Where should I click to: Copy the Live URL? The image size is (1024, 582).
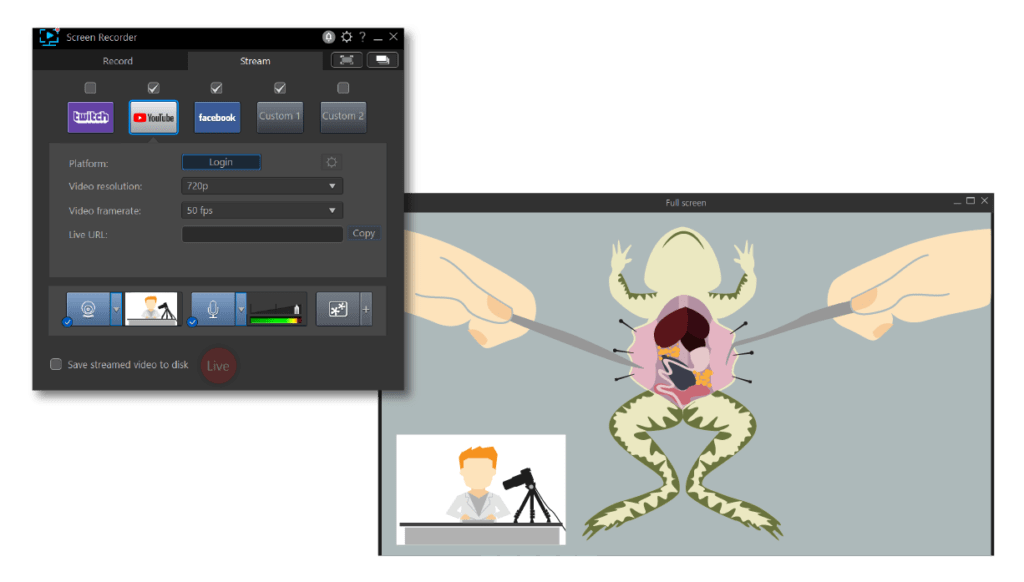364,233
